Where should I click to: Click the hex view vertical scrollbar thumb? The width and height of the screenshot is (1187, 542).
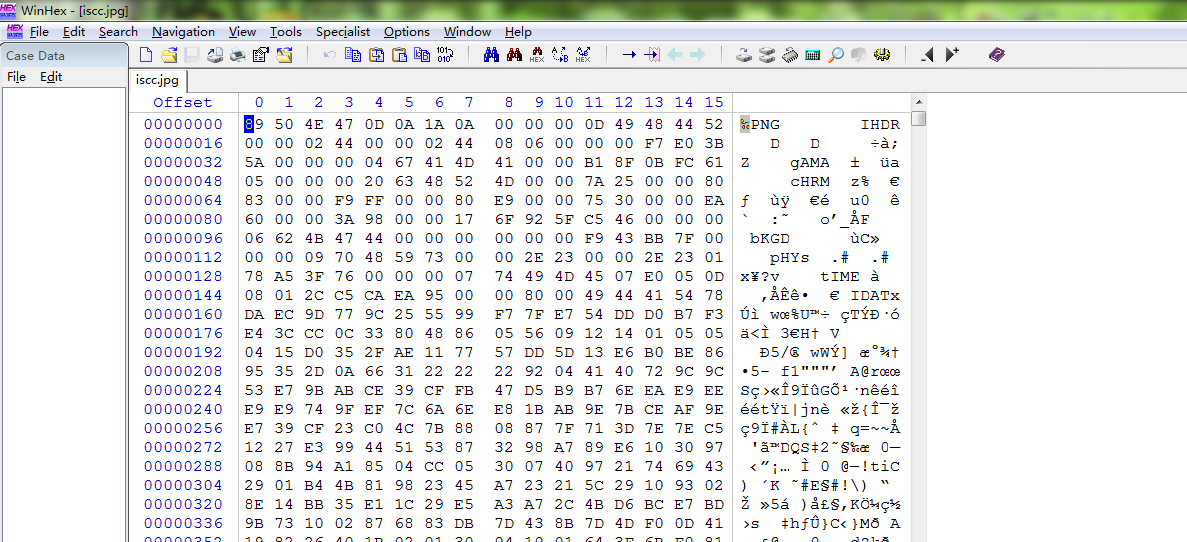pyautogui.click(x=918, y=119)
